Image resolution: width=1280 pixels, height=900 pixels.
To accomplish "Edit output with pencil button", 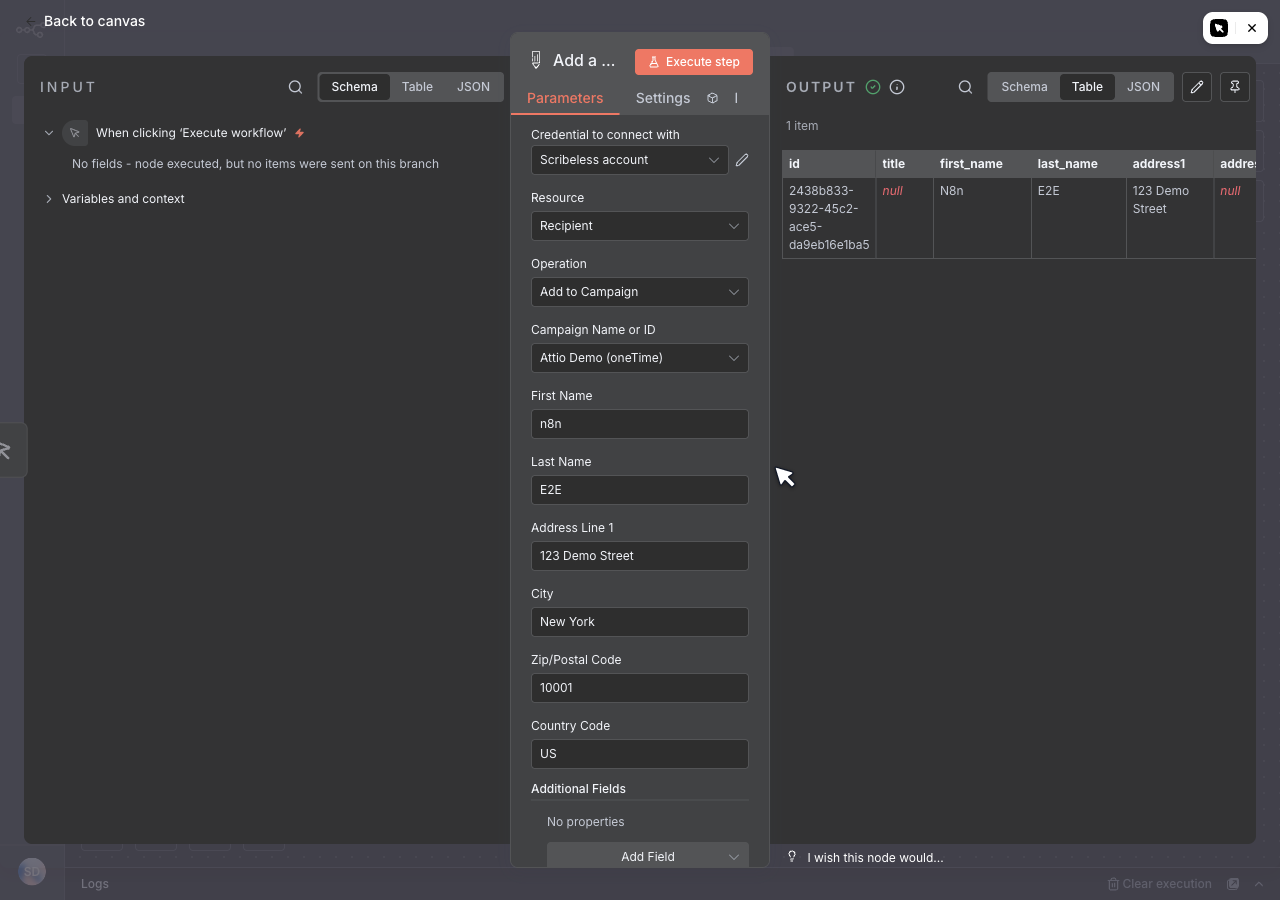I will pos(1197,87).
